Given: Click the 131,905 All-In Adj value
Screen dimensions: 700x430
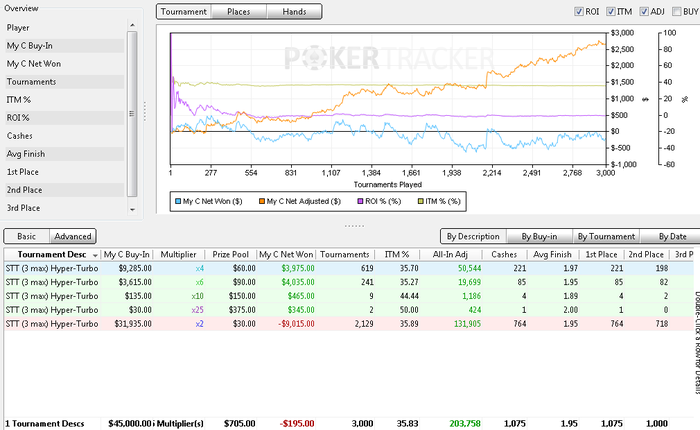Looking at the screenshot, I should click(467, 324).
